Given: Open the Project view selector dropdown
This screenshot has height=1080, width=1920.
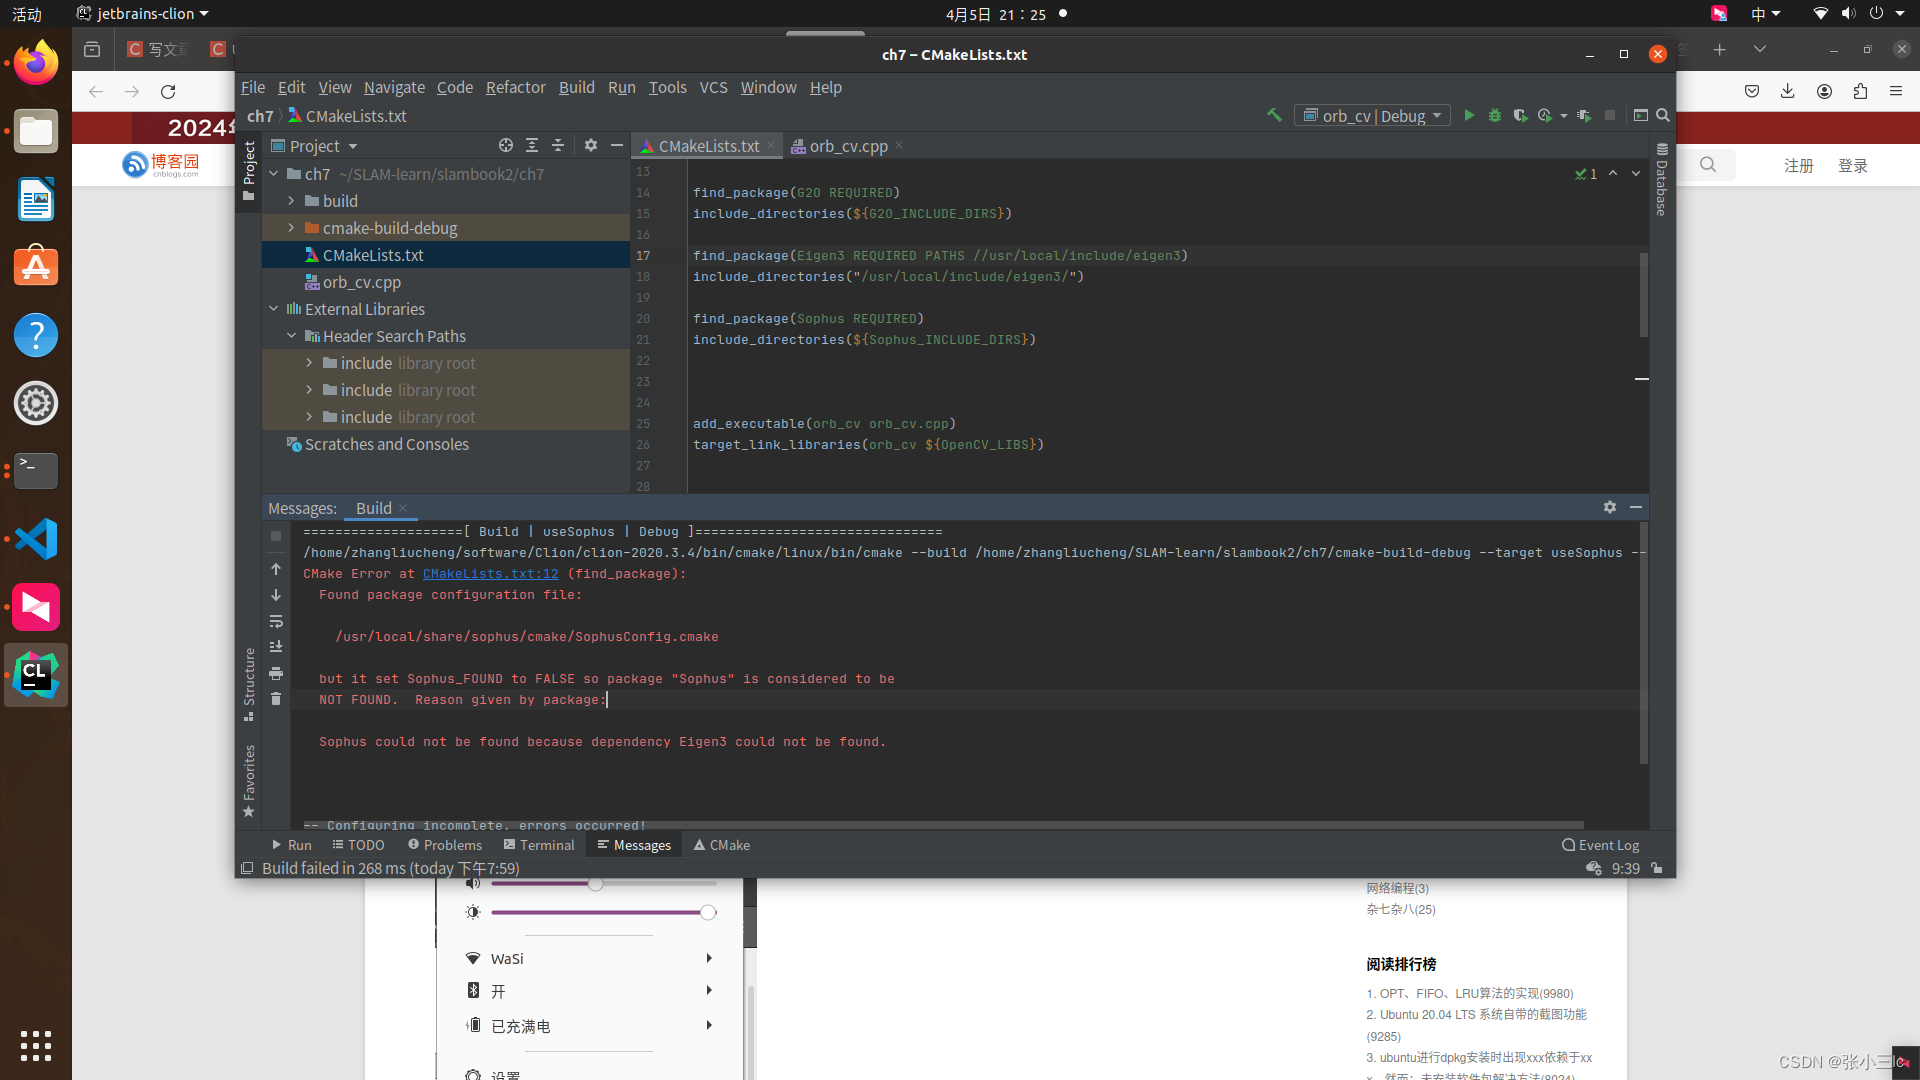Looking at the screenshot, I should [314, 146].
